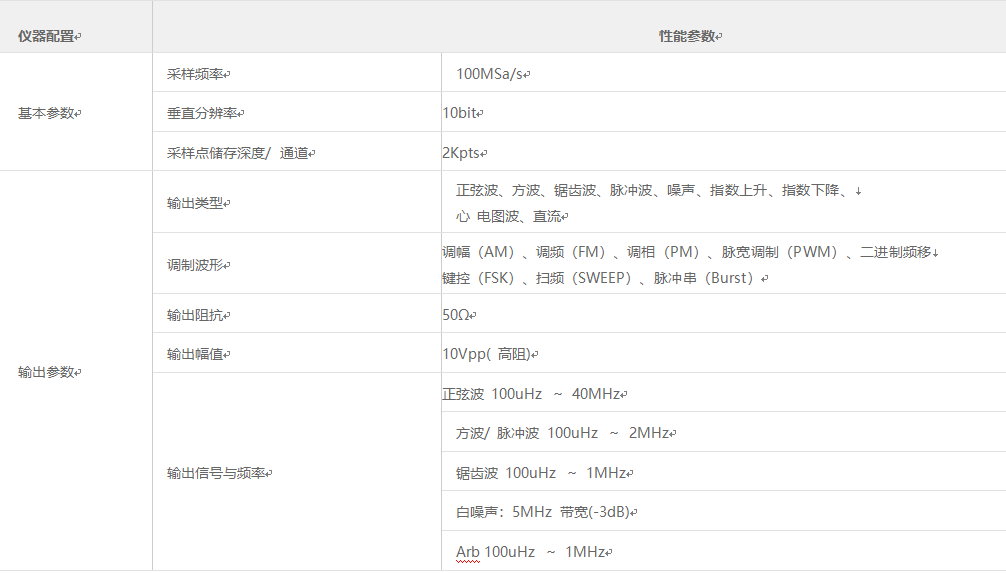
Task: Click the 10bit value text
Action: pyautogui.click(x=461, y=113)
